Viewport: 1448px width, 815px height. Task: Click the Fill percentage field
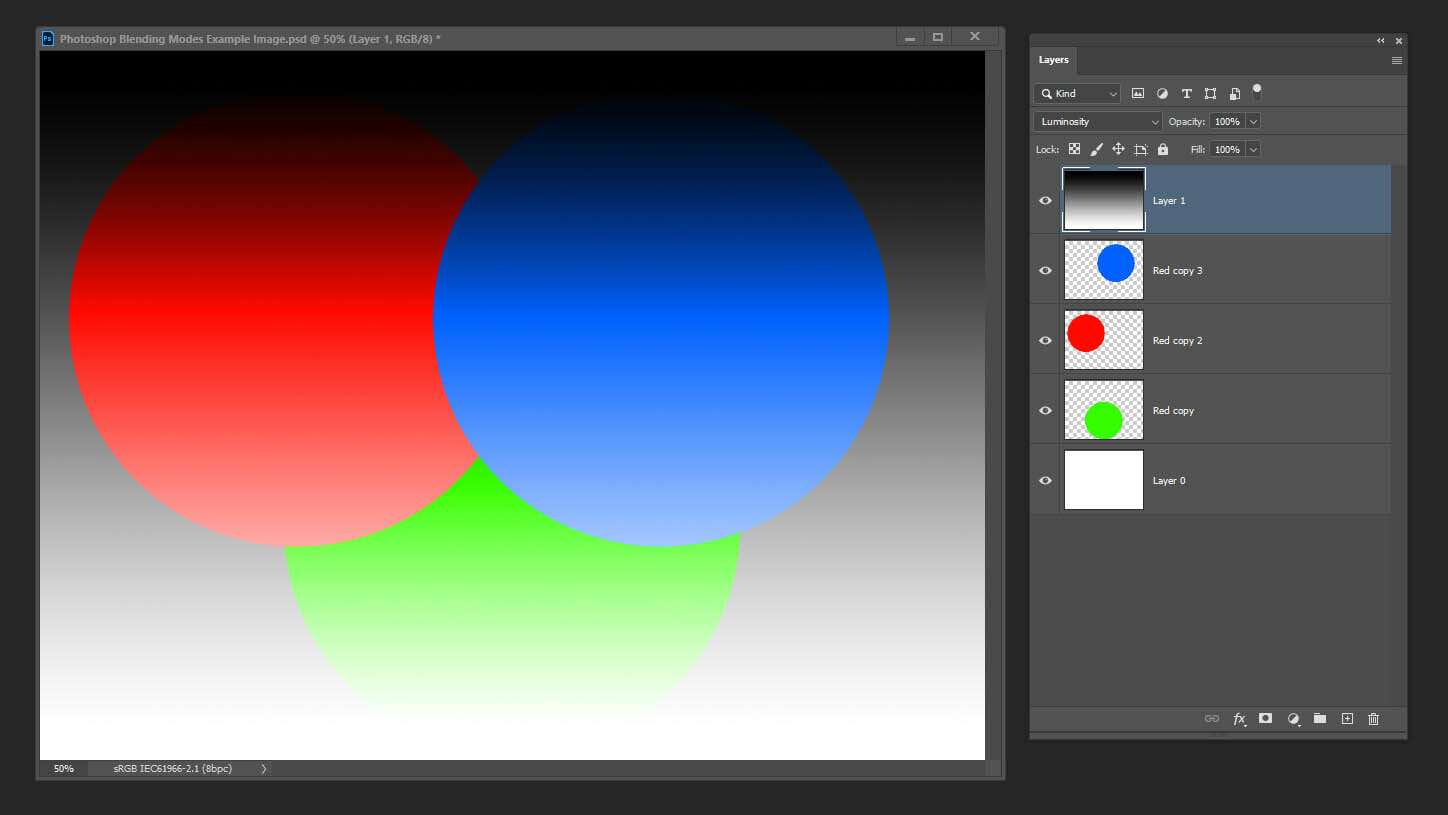coord(1227,149)
